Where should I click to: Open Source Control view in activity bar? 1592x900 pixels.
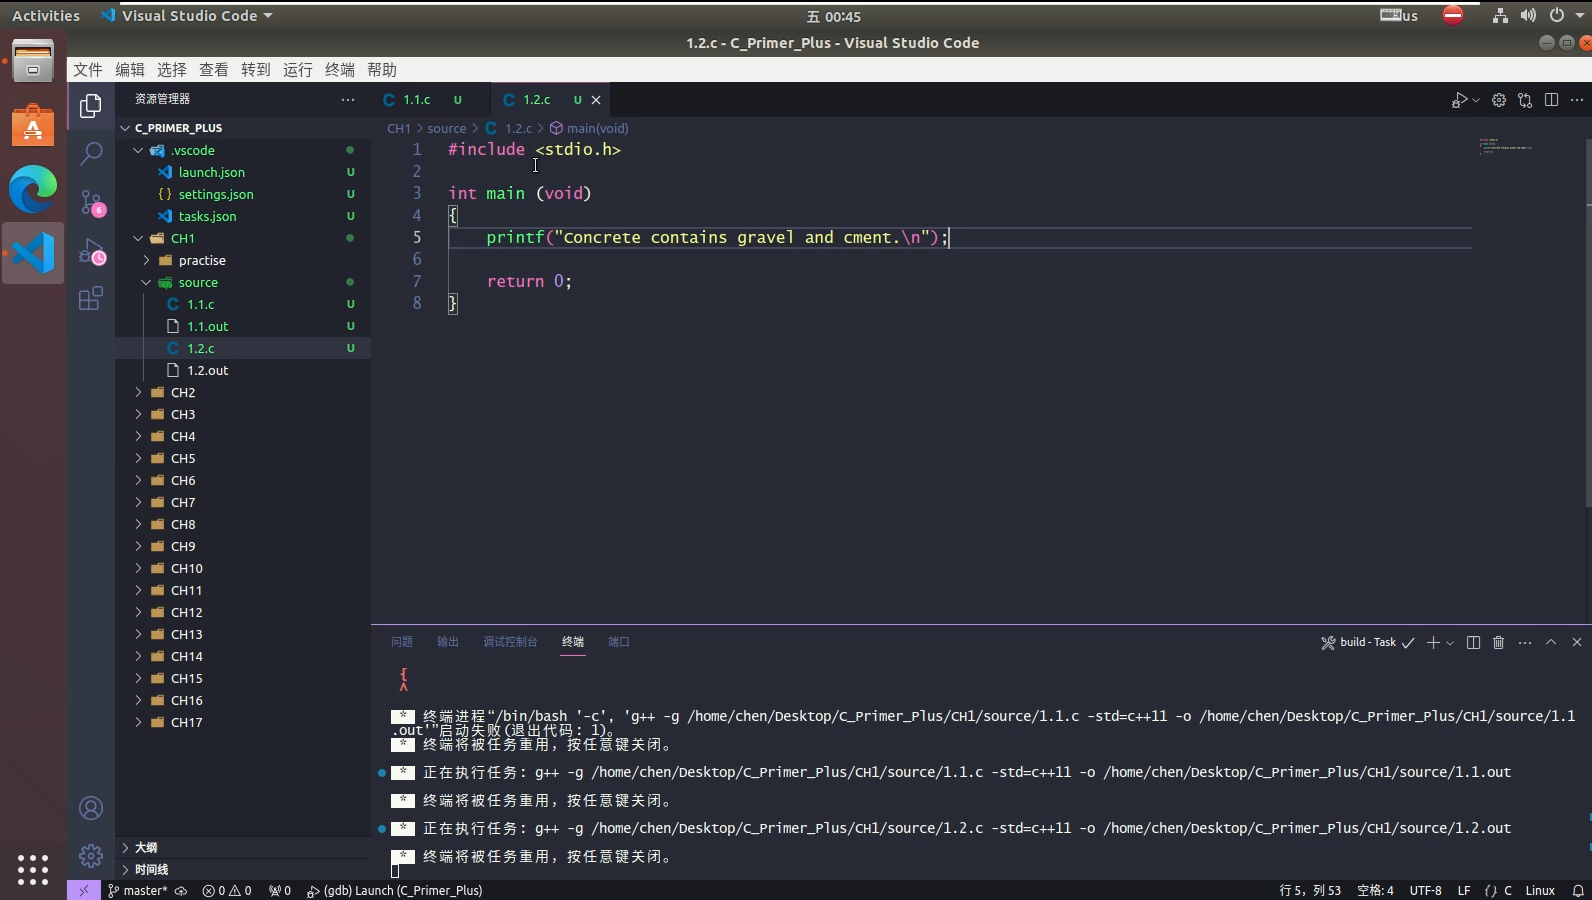point(91,203)
